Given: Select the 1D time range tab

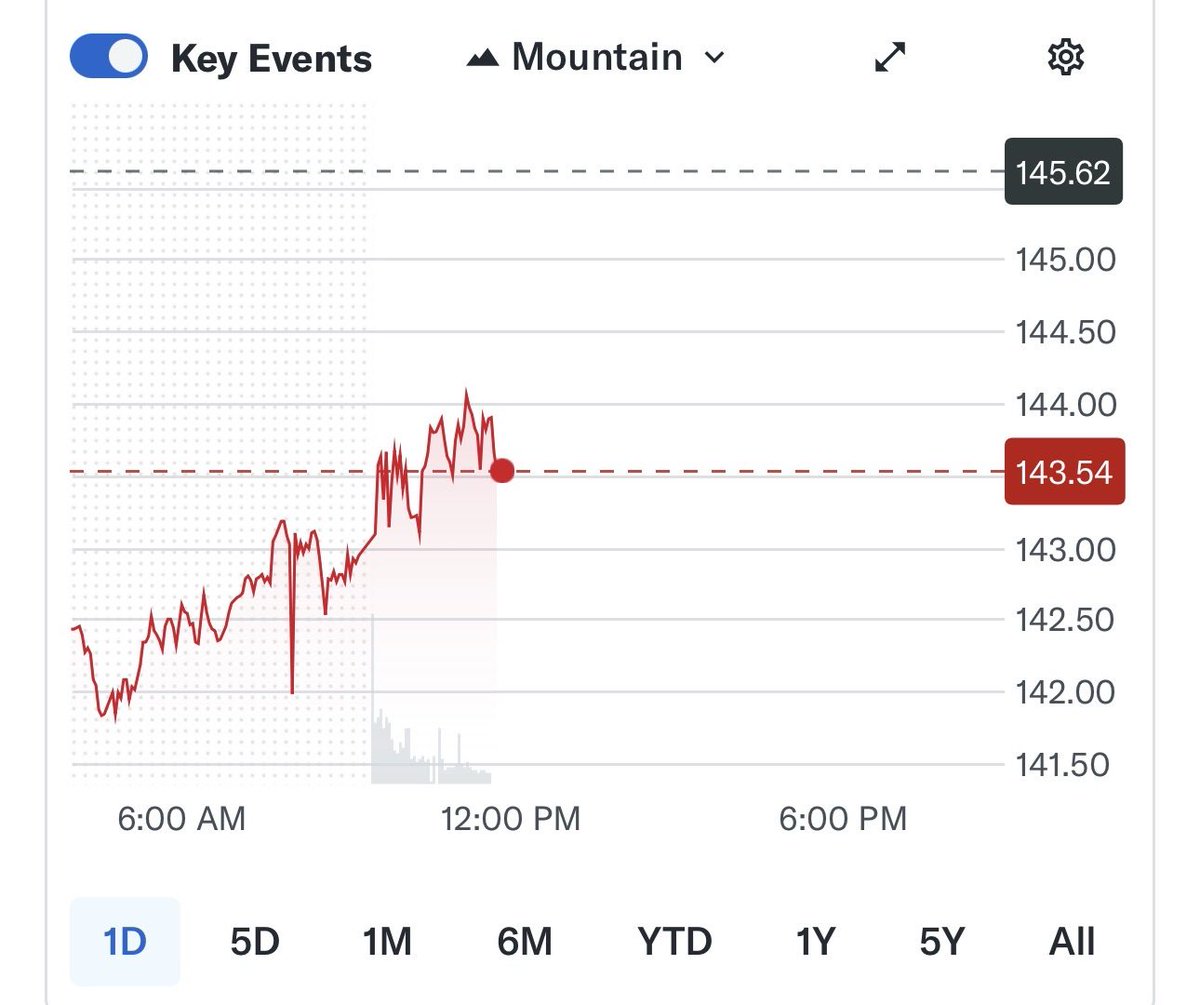Looking at the screenshot, I should point(124,941).
